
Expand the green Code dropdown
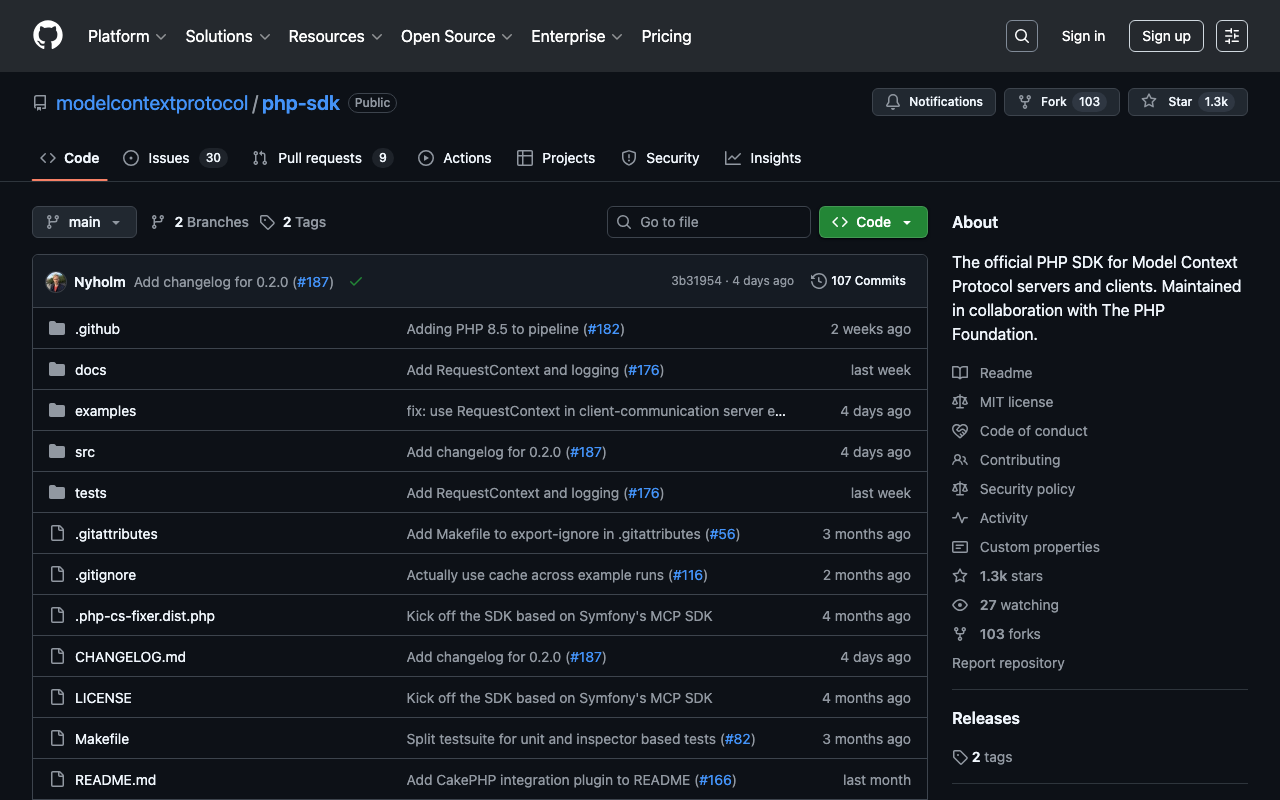tap(872, 222)
